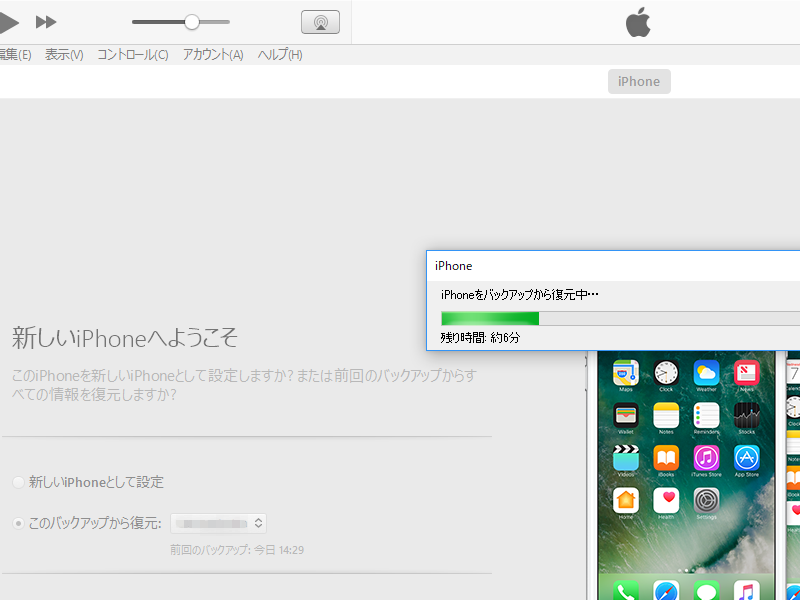Click the News app icon on iPhone image
The image size is (800, 600).
746,372
